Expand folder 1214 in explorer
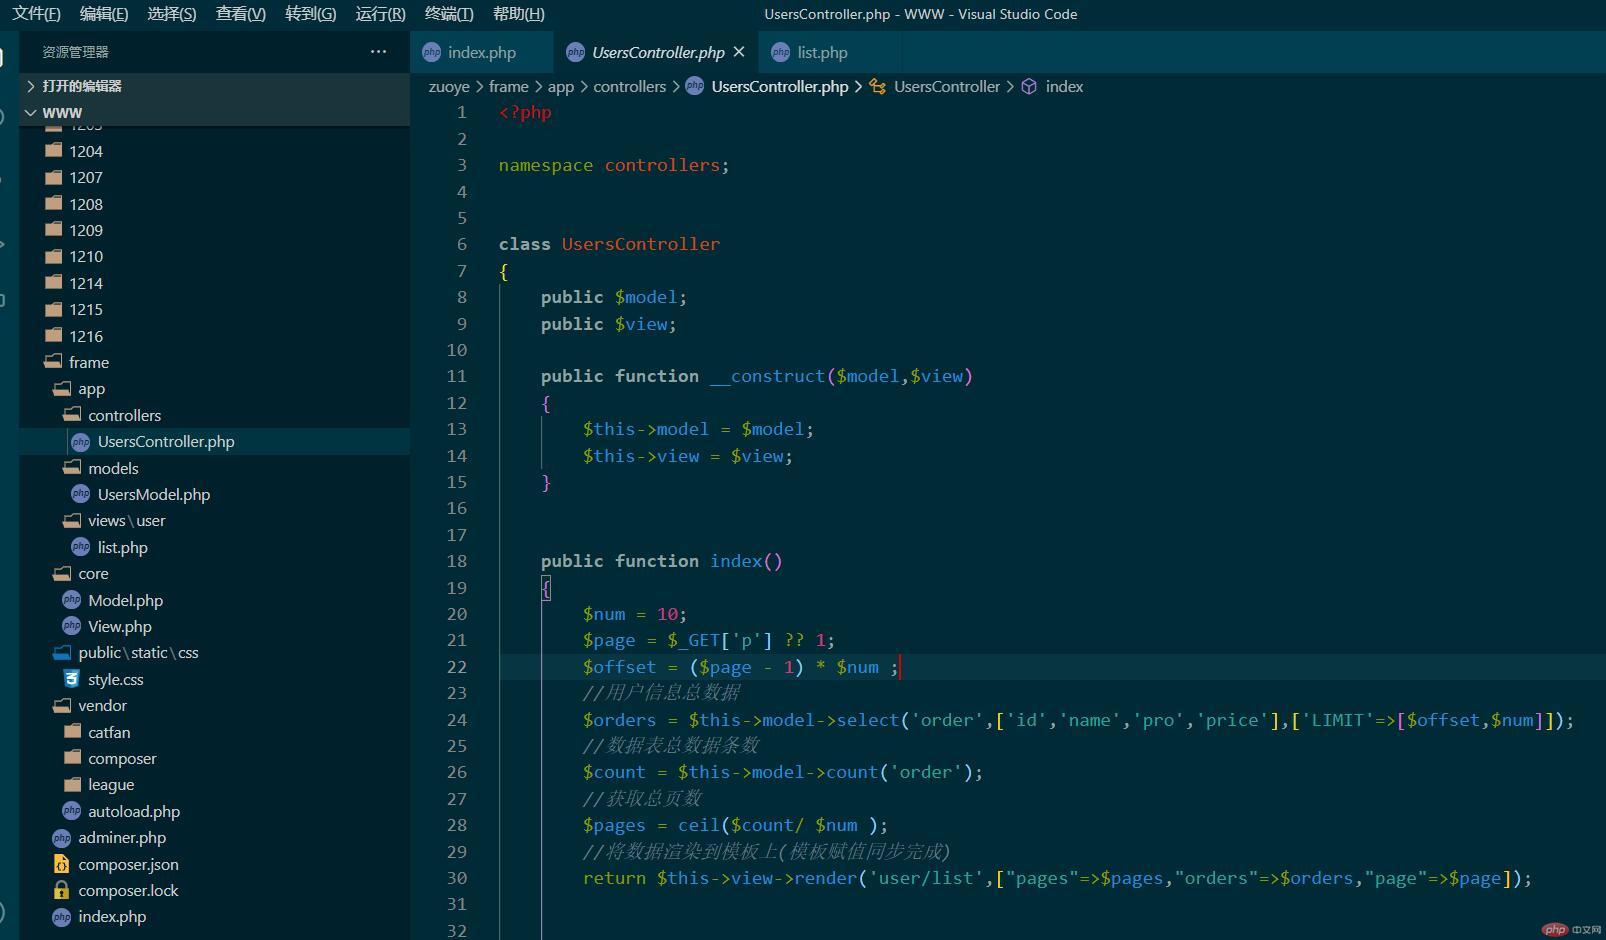 point(214,283)
